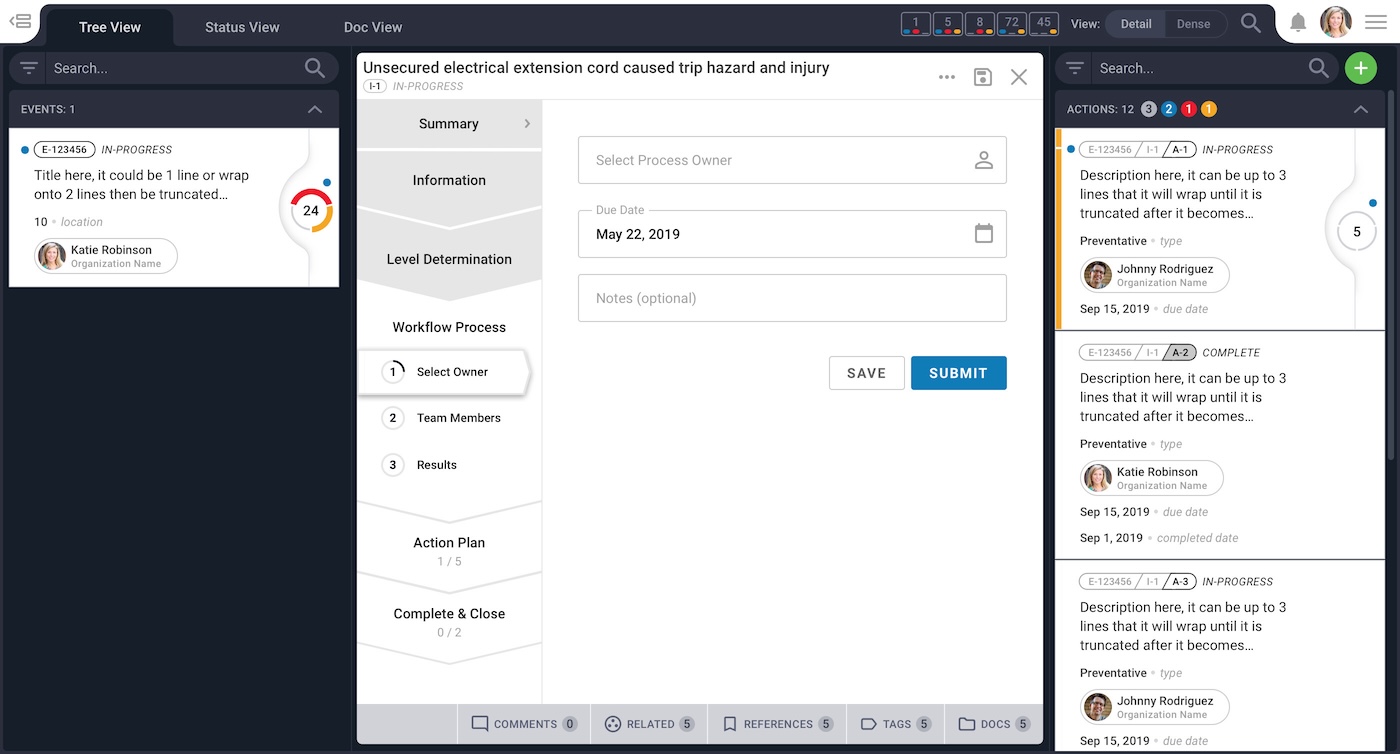Click the save disk icon in incident header
Viewport: 1400px width, 754px height.
[983, 77]
